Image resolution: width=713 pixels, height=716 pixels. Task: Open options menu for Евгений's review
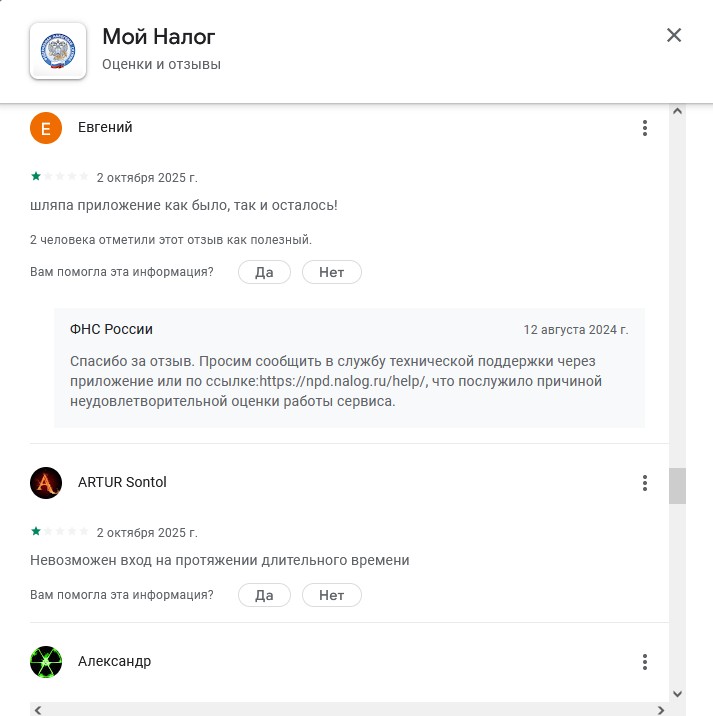tap(645, 128)
